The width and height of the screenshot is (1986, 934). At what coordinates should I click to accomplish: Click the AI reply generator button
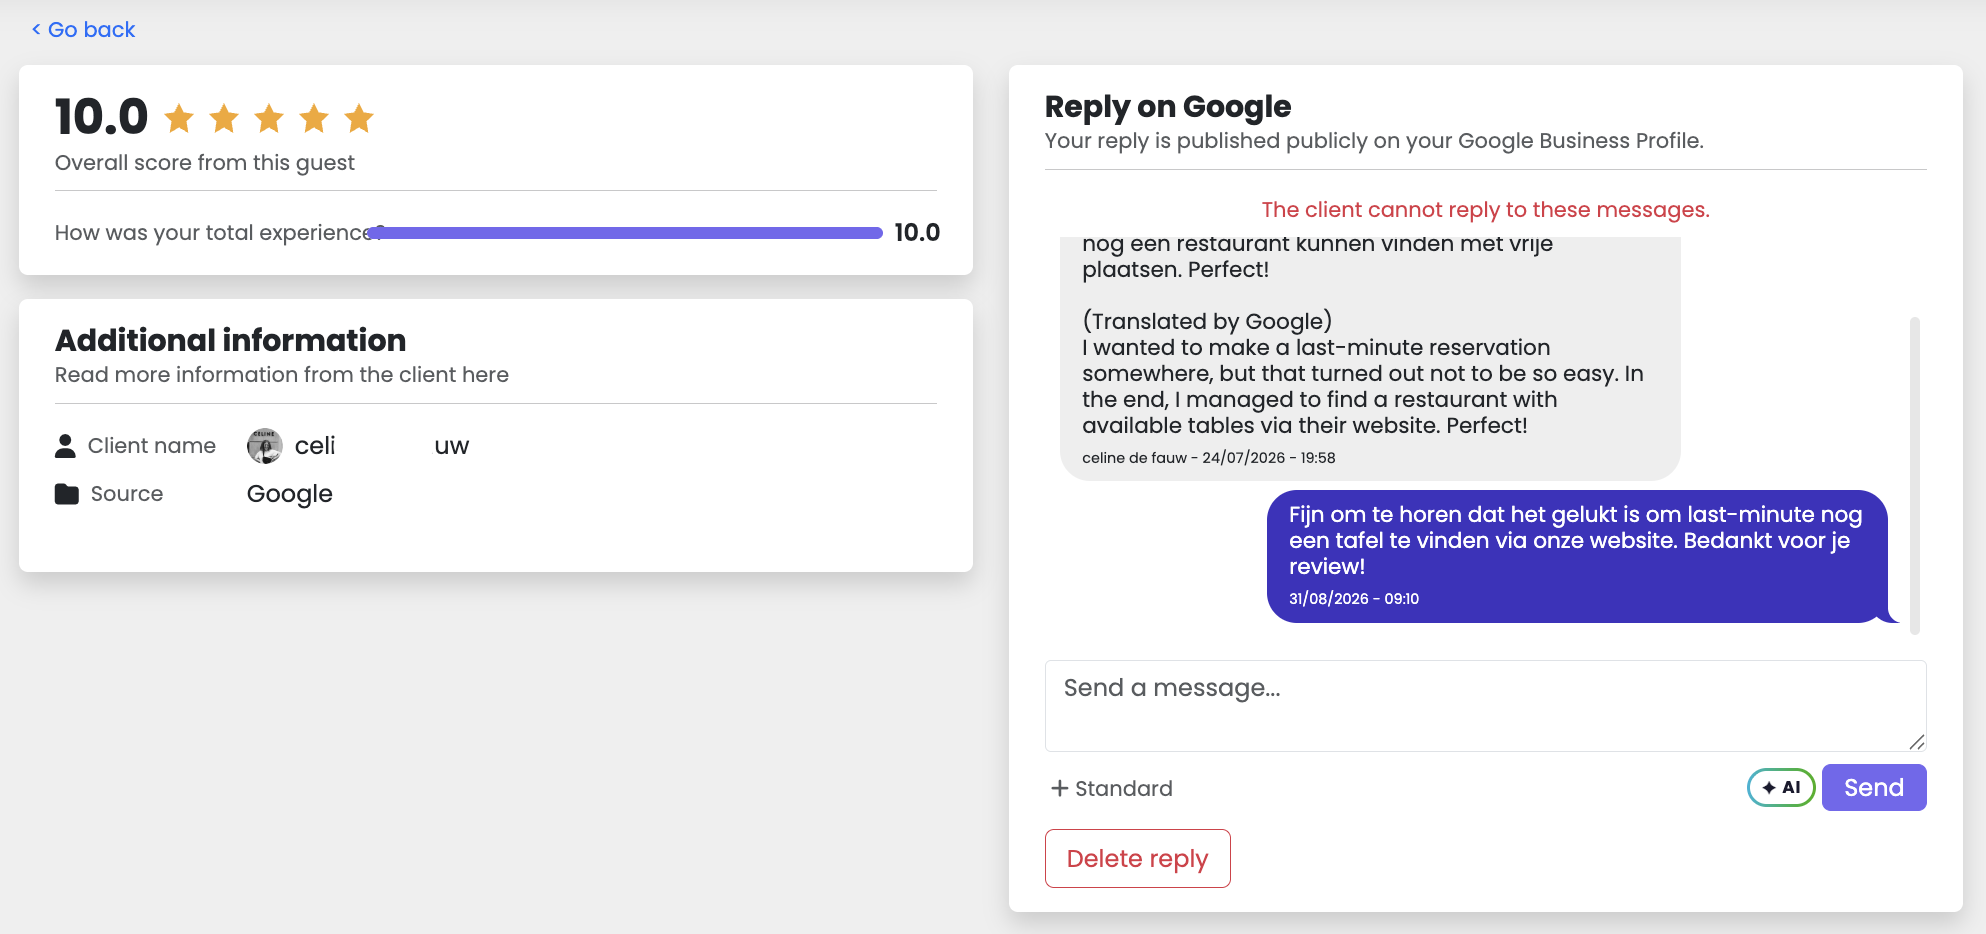pos(1781,788)
